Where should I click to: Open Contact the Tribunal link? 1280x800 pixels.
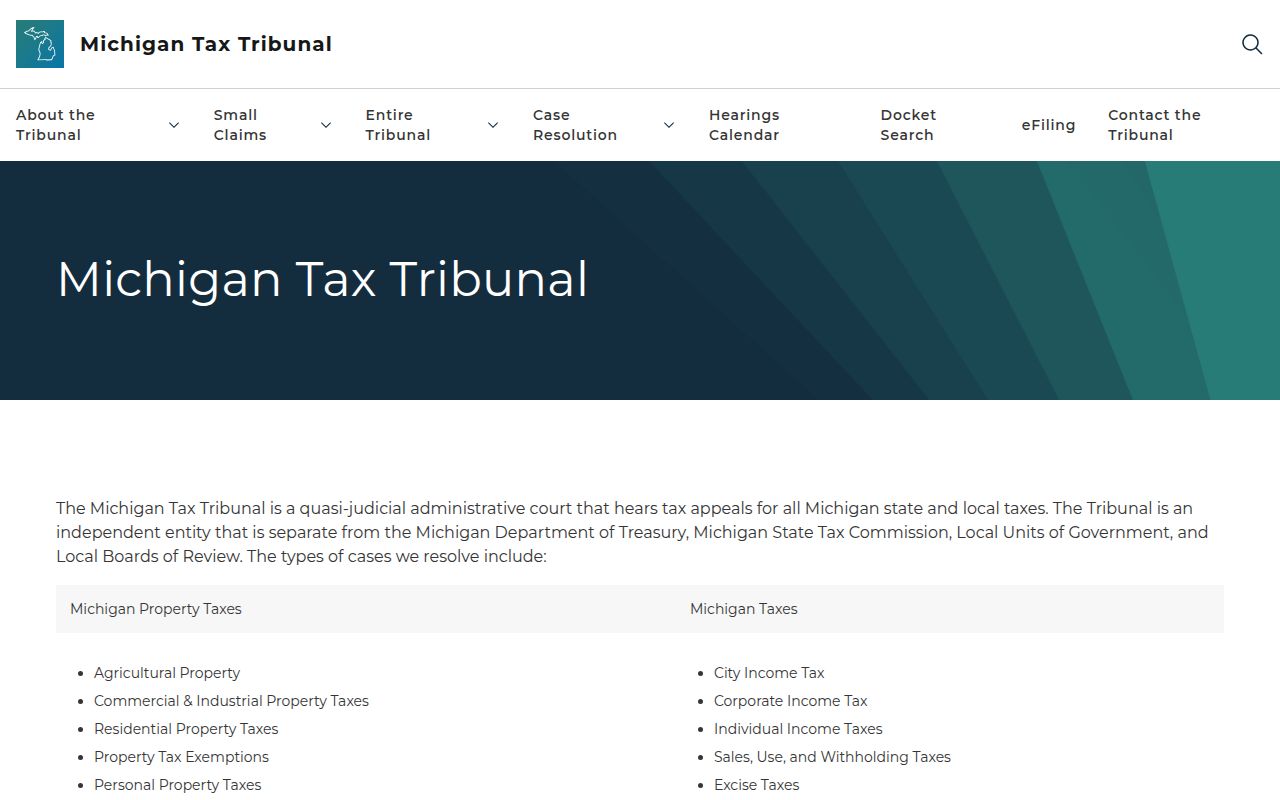pos(1154,125)
